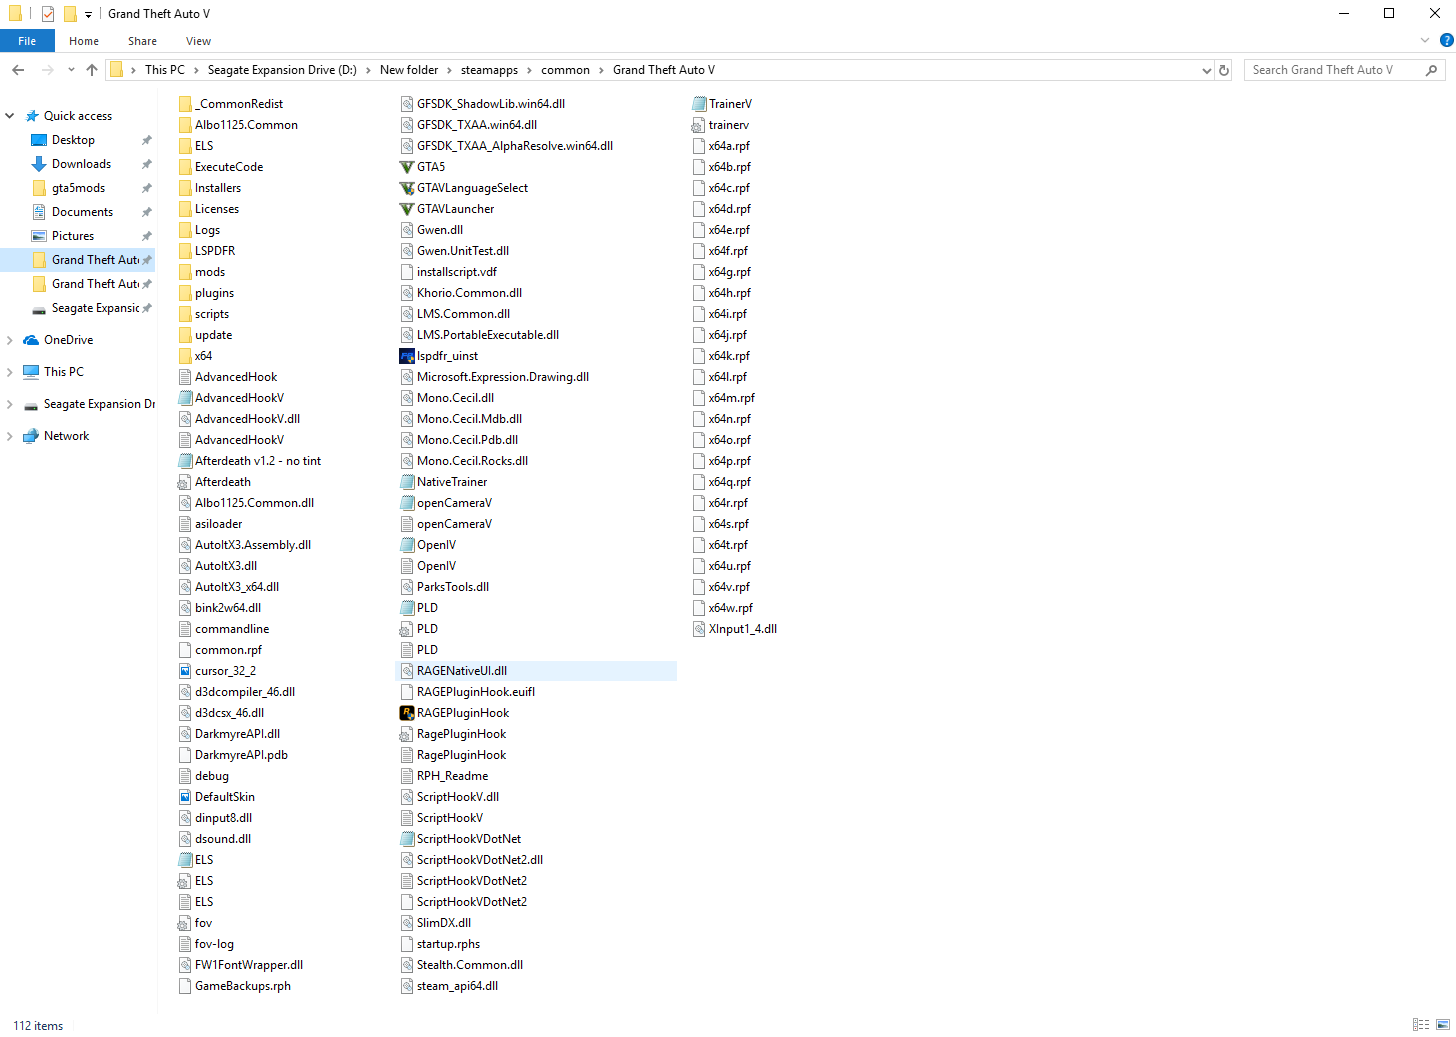Open gta5mods in Quick access
The height and width of the screenshot is (1037, 1456).
pos(78,188)
